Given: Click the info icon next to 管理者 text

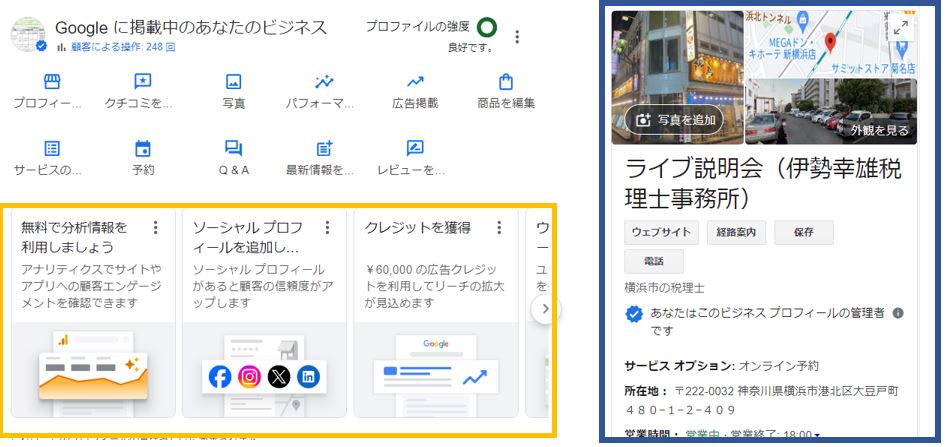Looking at the screenshot, I should tap(898, 313).
